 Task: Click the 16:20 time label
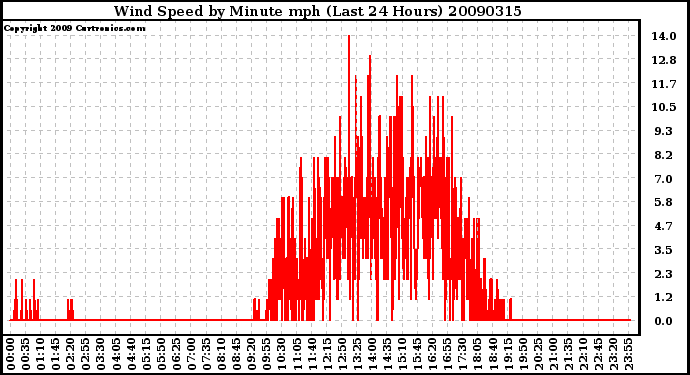pos(432,354)
